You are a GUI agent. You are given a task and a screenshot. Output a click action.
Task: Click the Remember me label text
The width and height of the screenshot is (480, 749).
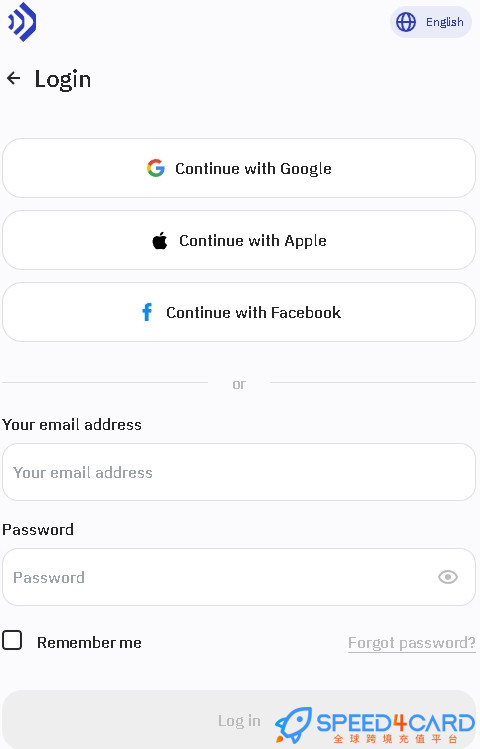pyautogui.click(x=89, y=642)
